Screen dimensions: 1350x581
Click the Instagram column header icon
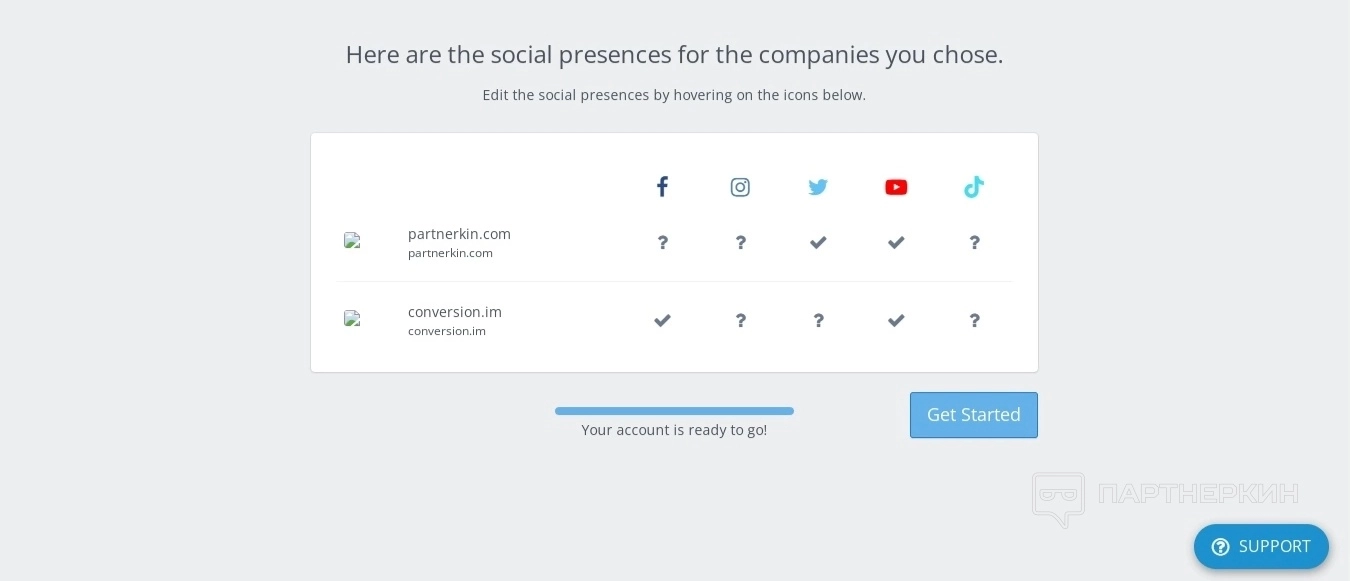(740, 187)
